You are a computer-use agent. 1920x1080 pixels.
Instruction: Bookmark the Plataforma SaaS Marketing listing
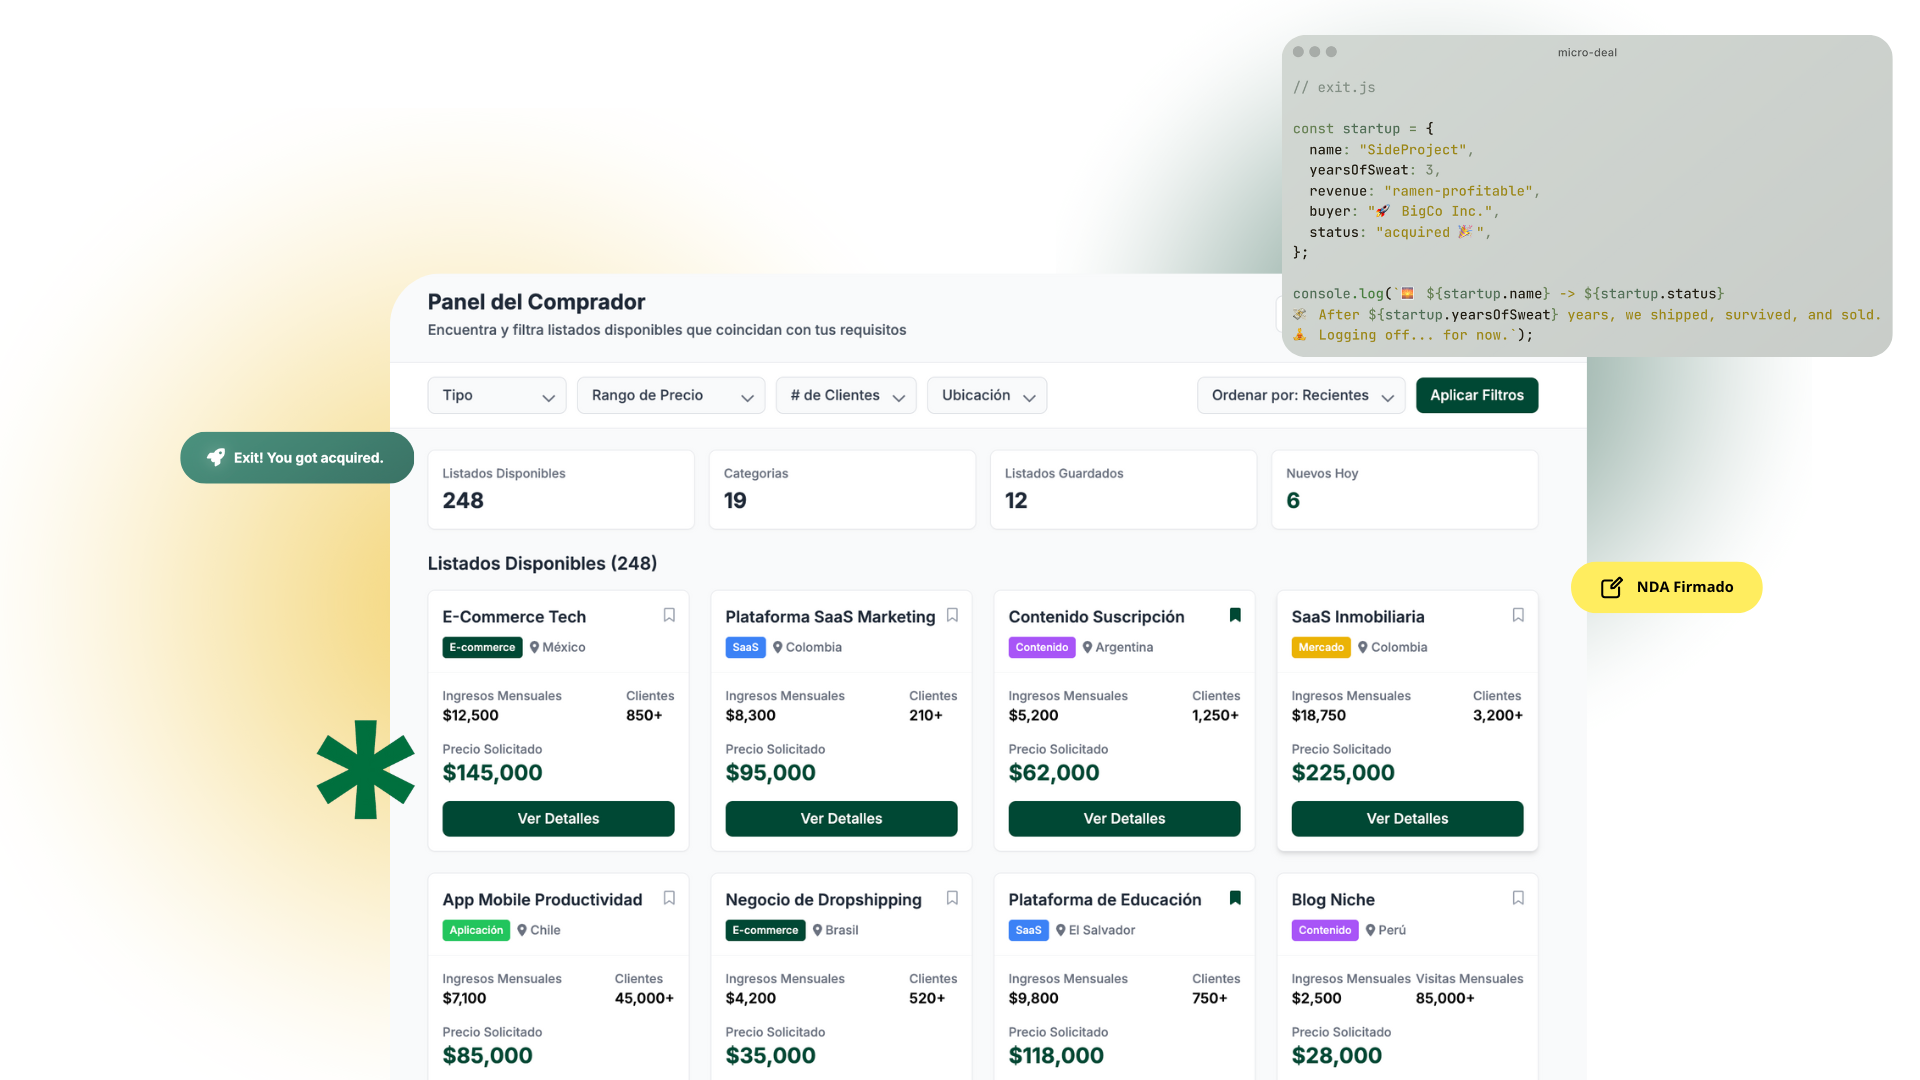[951, 615]
